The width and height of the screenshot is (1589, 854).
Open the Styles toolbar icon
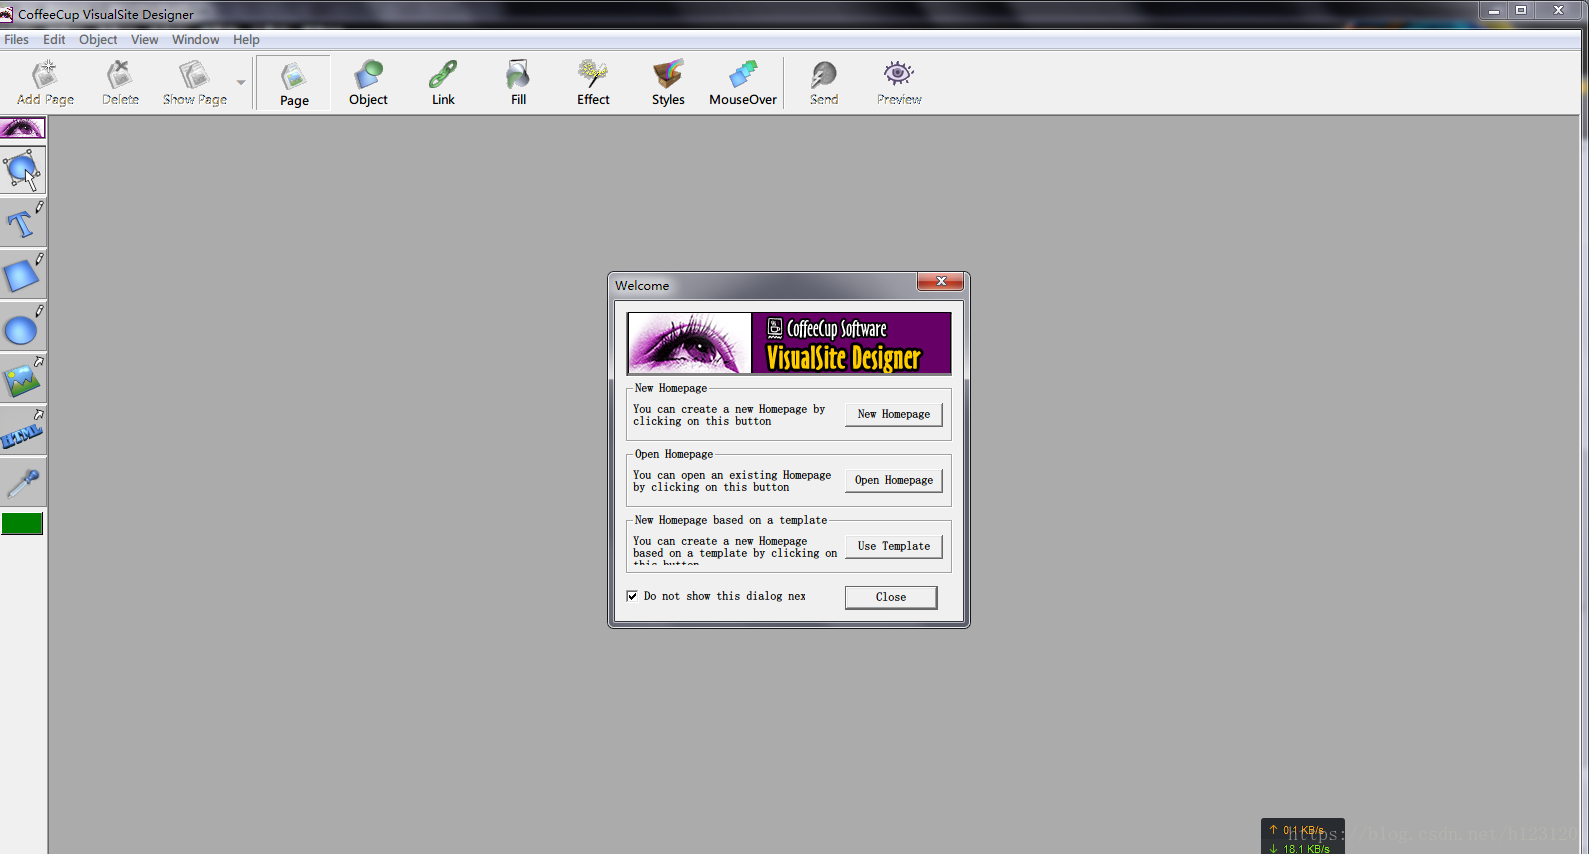point(668,83)
